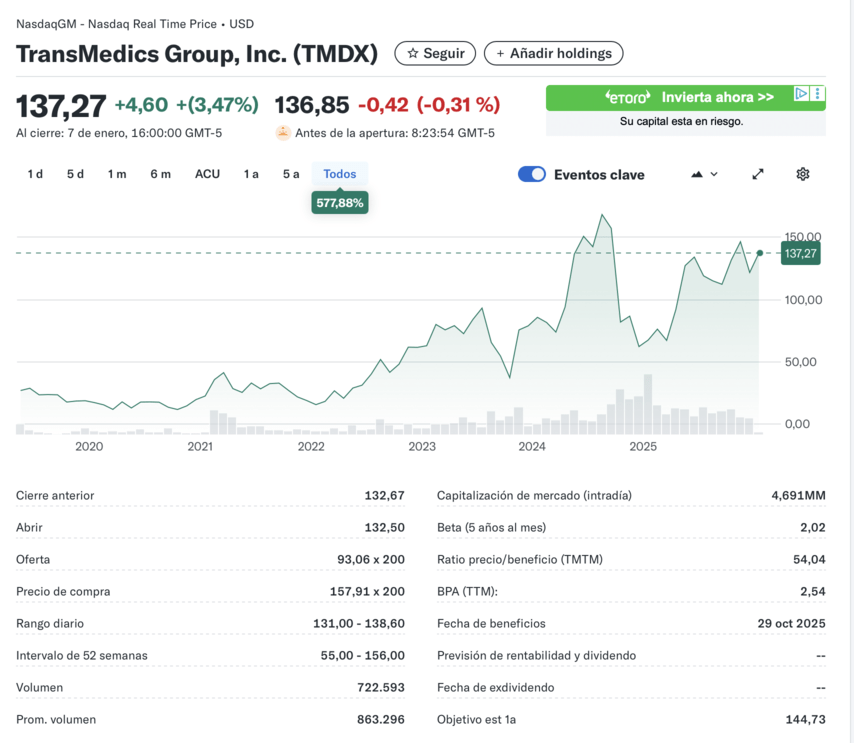Click the pre-market sunrise icon
854x743 pixels.
click(283, 132)
